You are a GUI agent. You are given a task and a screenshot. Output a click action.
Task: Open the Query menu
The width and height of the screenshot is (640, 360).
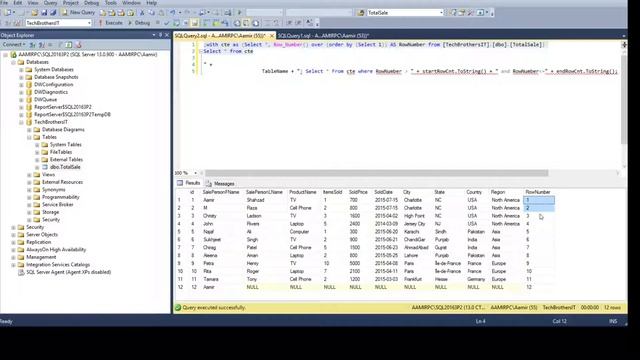pyautogui.click(x=50, y=3)
